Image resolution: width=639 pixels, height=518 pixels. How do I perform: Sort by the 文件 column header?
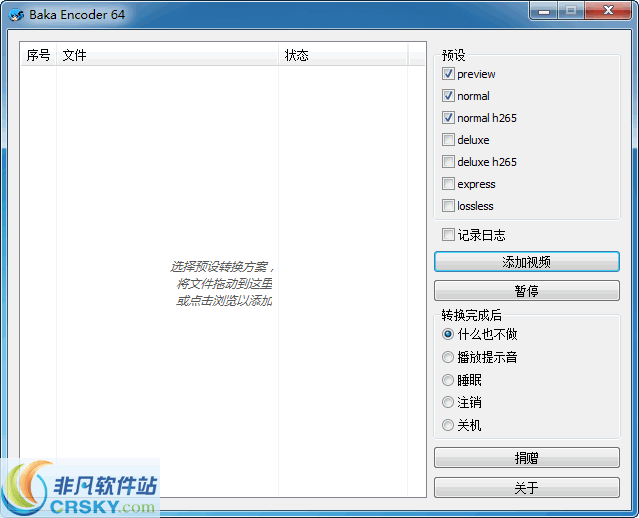[167, 55]
